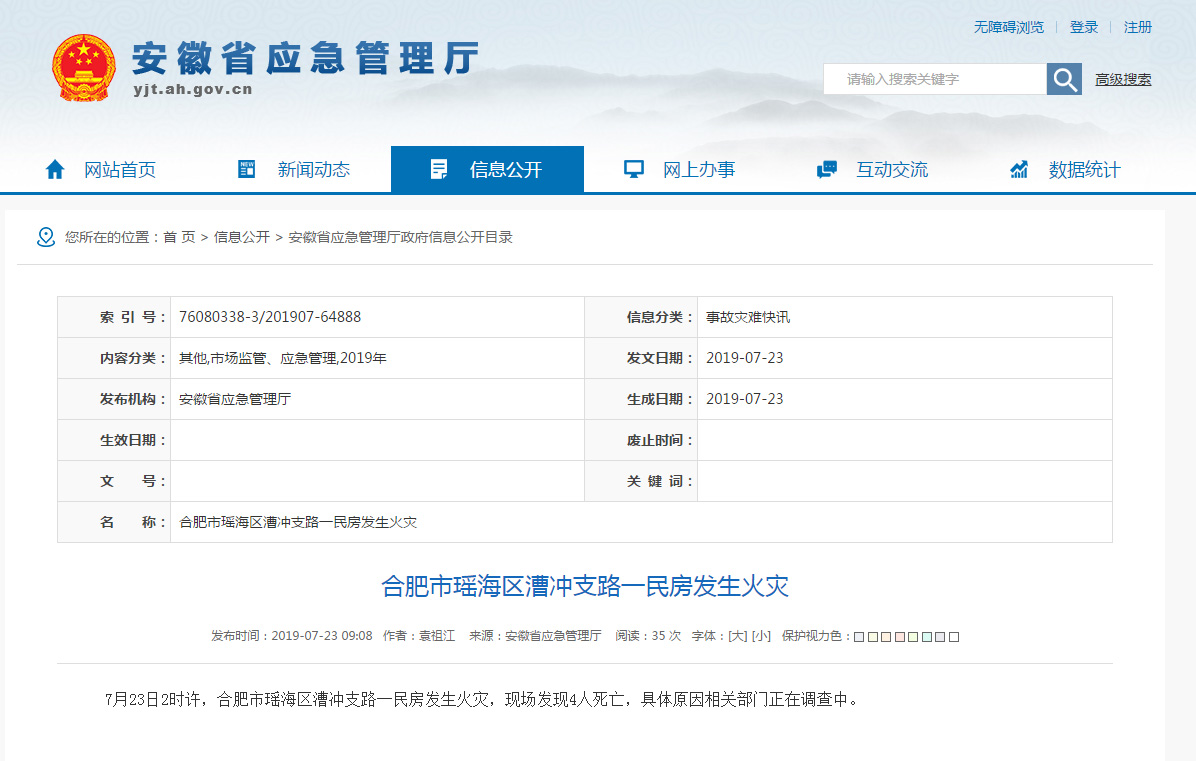The image size is (1196, 761).
Task: Click the 安徽省应急管理厅 header title
Action: click(305, 58)
